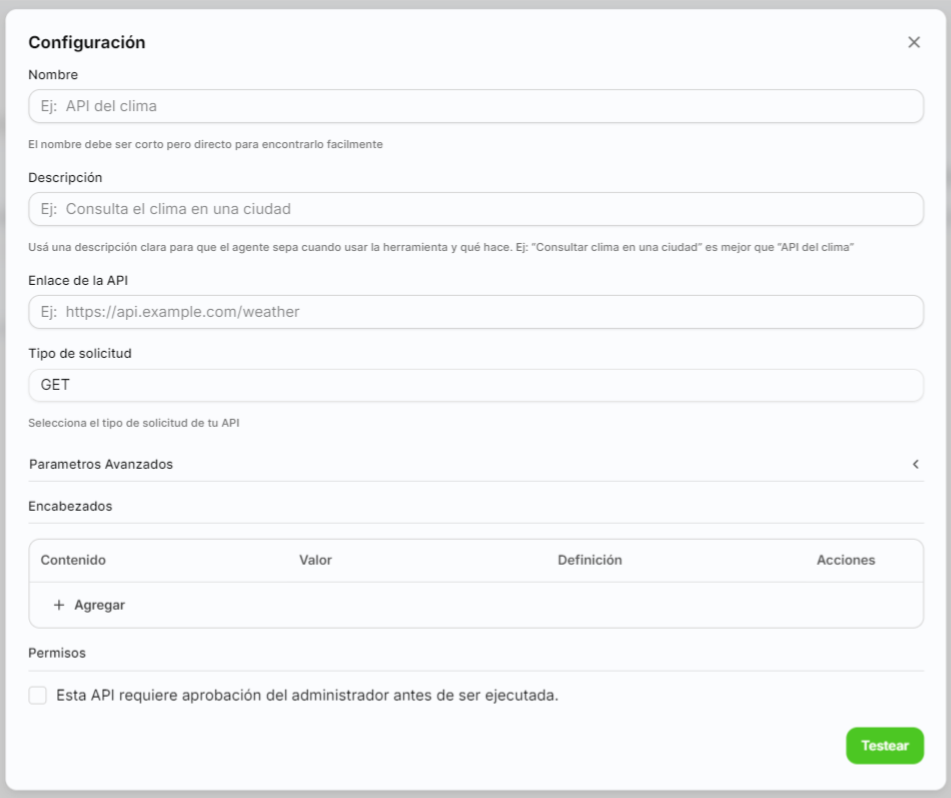Click the Acciones column header
The width and height of the screenshot is (951, 798).
pos(845,560)
